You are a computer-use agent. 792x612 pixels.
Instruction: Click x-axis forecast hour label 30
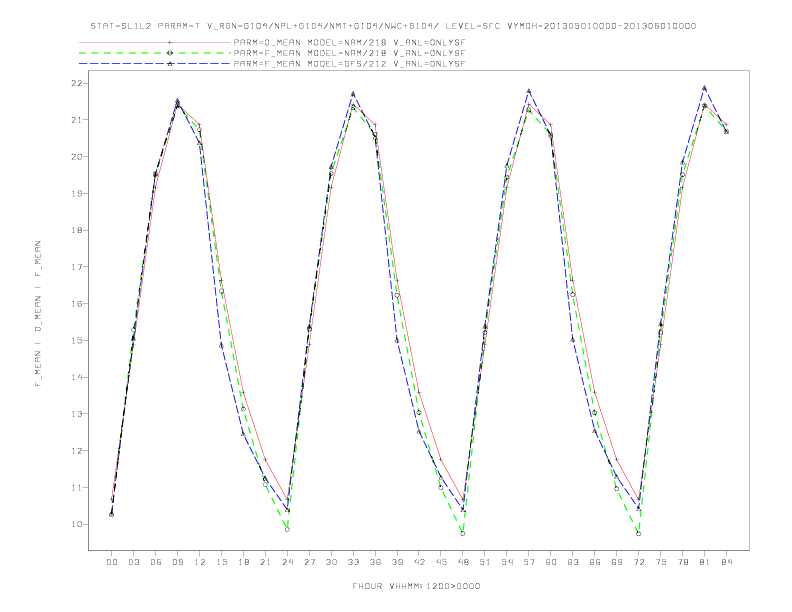pyautogui.click(x=331, y=562)
